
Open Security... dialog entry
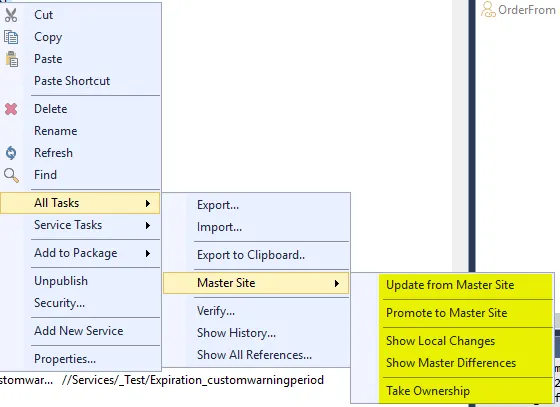(x=81, y=303)
